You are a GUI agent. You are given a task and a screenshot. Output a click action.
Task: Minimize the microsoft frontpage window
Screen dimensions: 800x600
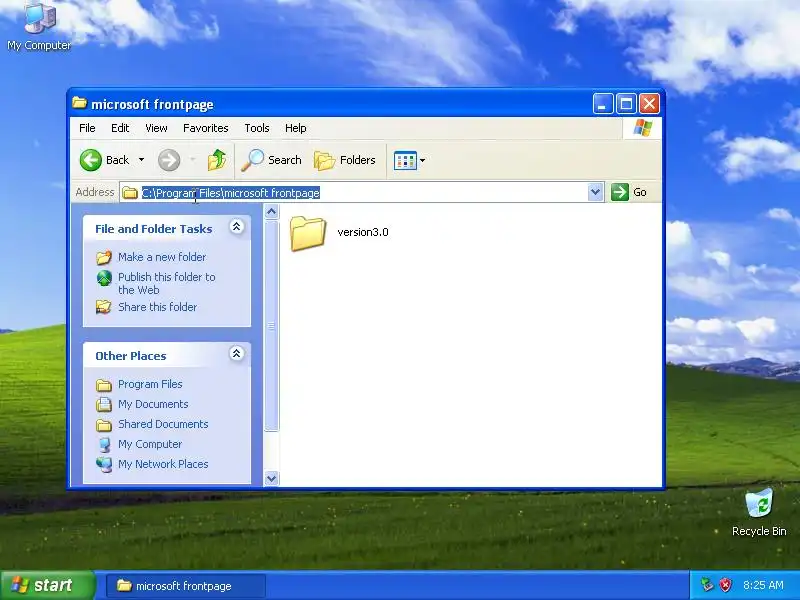pyautogui.click(x=603, y=104)
